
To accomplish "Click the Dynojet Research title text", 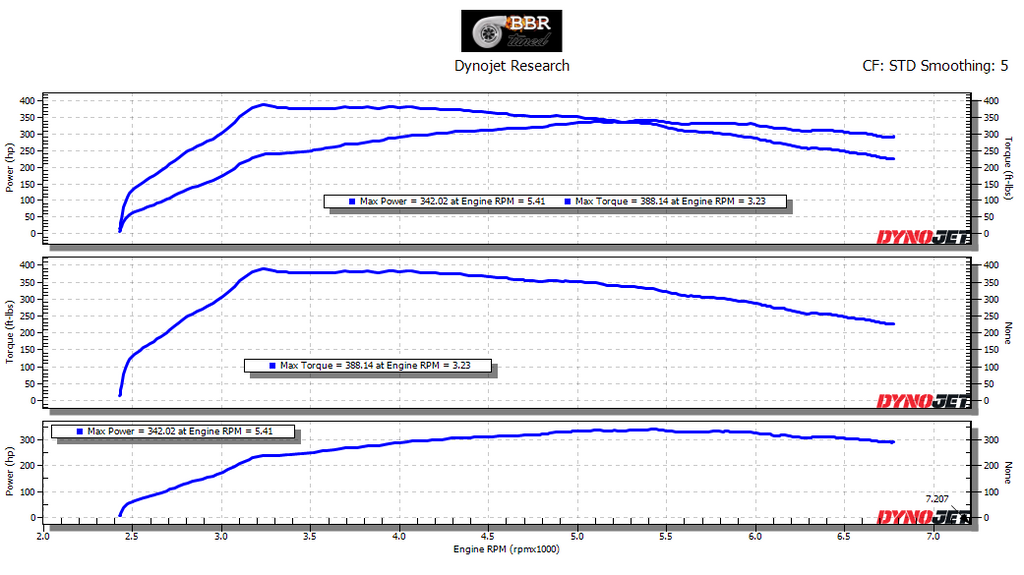I will coord(511,66).
